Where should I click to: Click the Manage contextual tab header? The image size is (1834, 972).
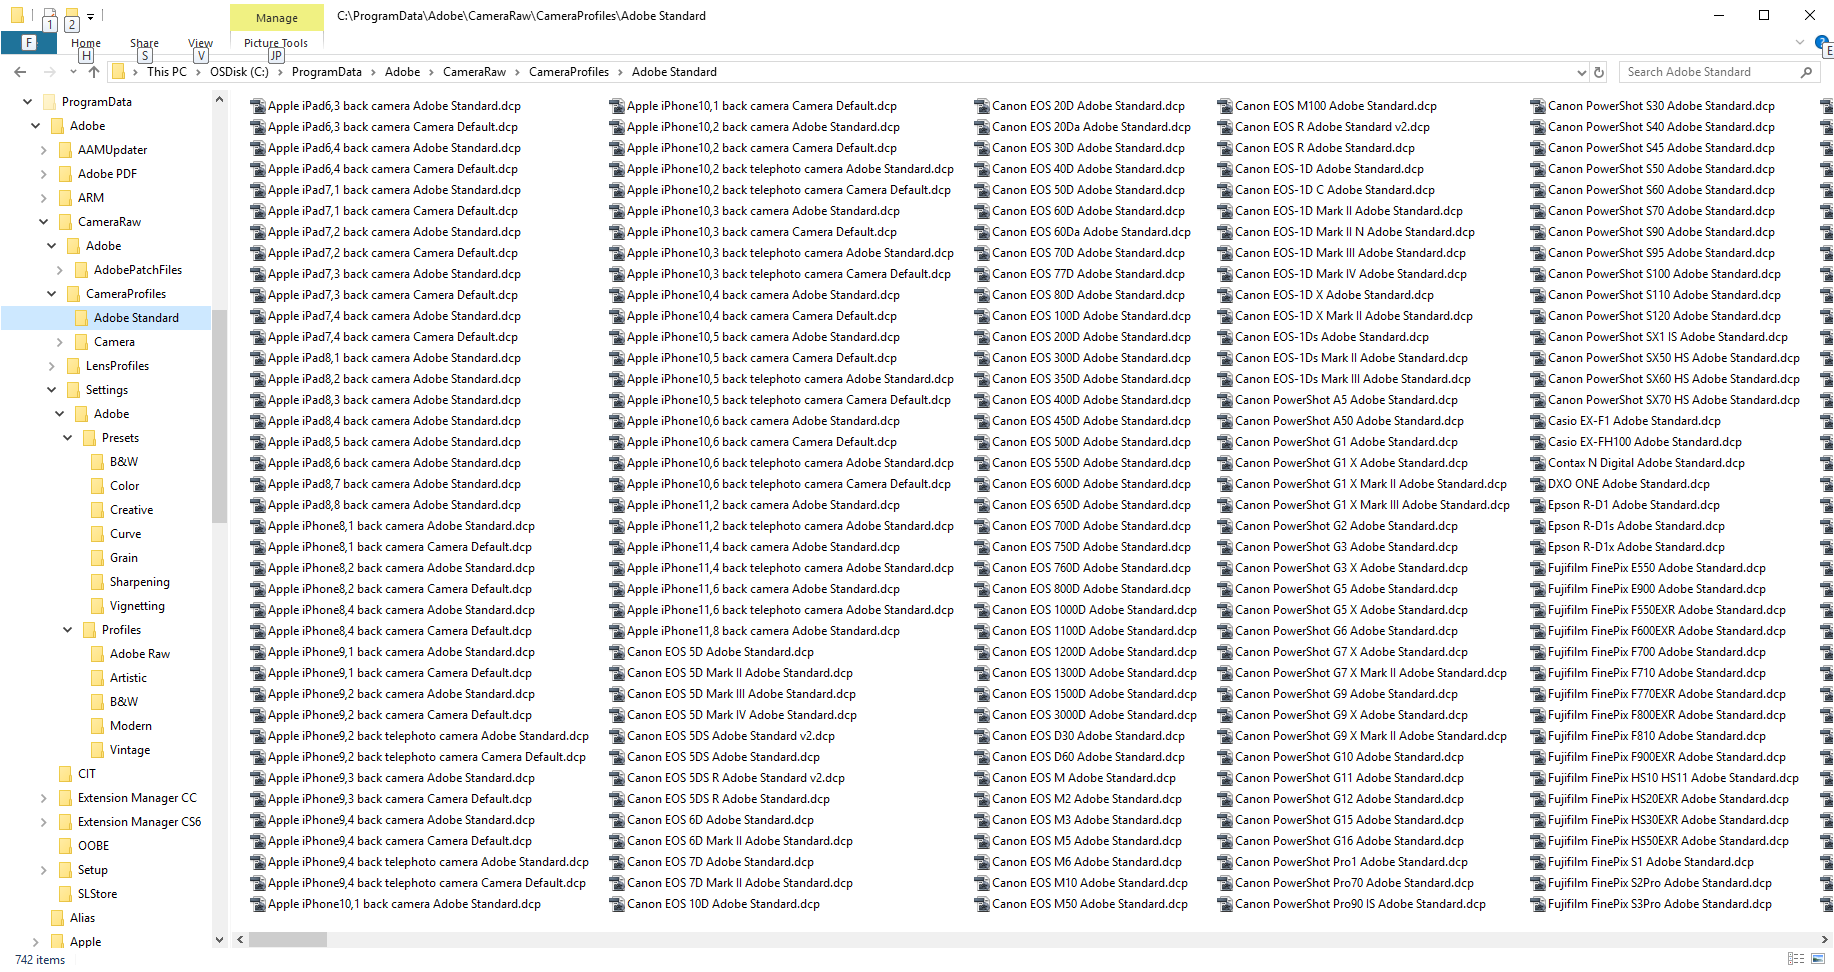[x=277, y=18]
